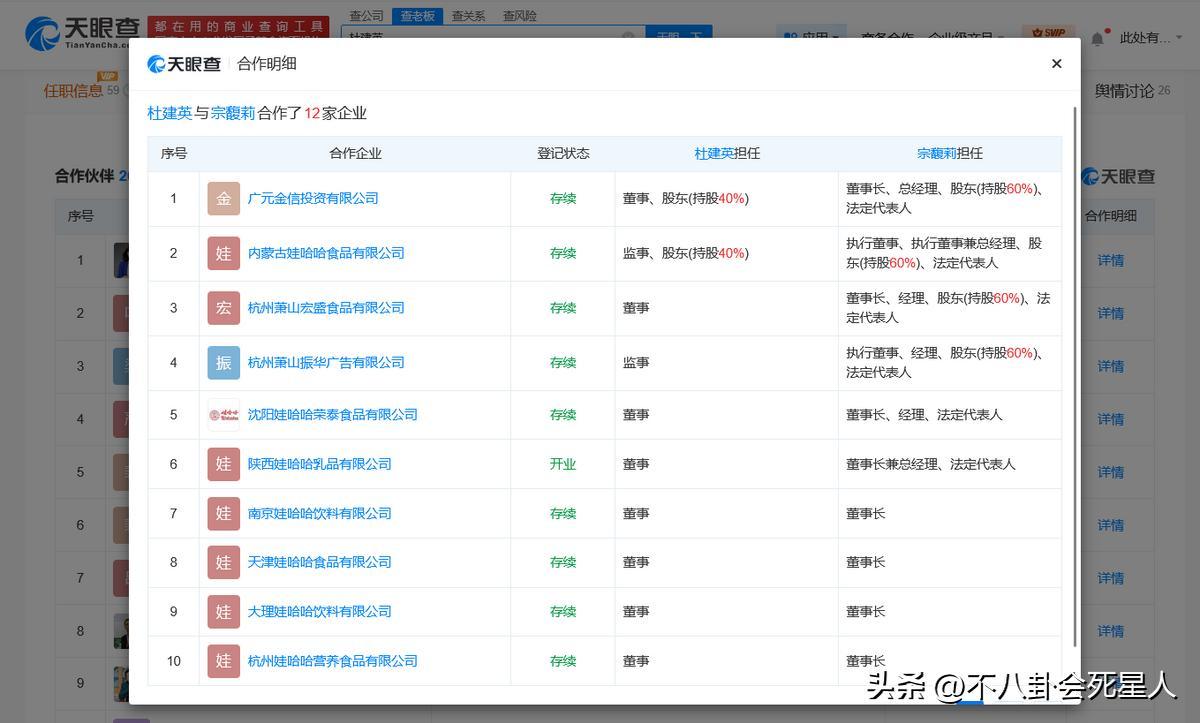Screen dimensions: 1200x723
Task: Click the 宏 icon for 杭州萧山宏盛食品
Action: pyautogui.click(x=224, y=308)
